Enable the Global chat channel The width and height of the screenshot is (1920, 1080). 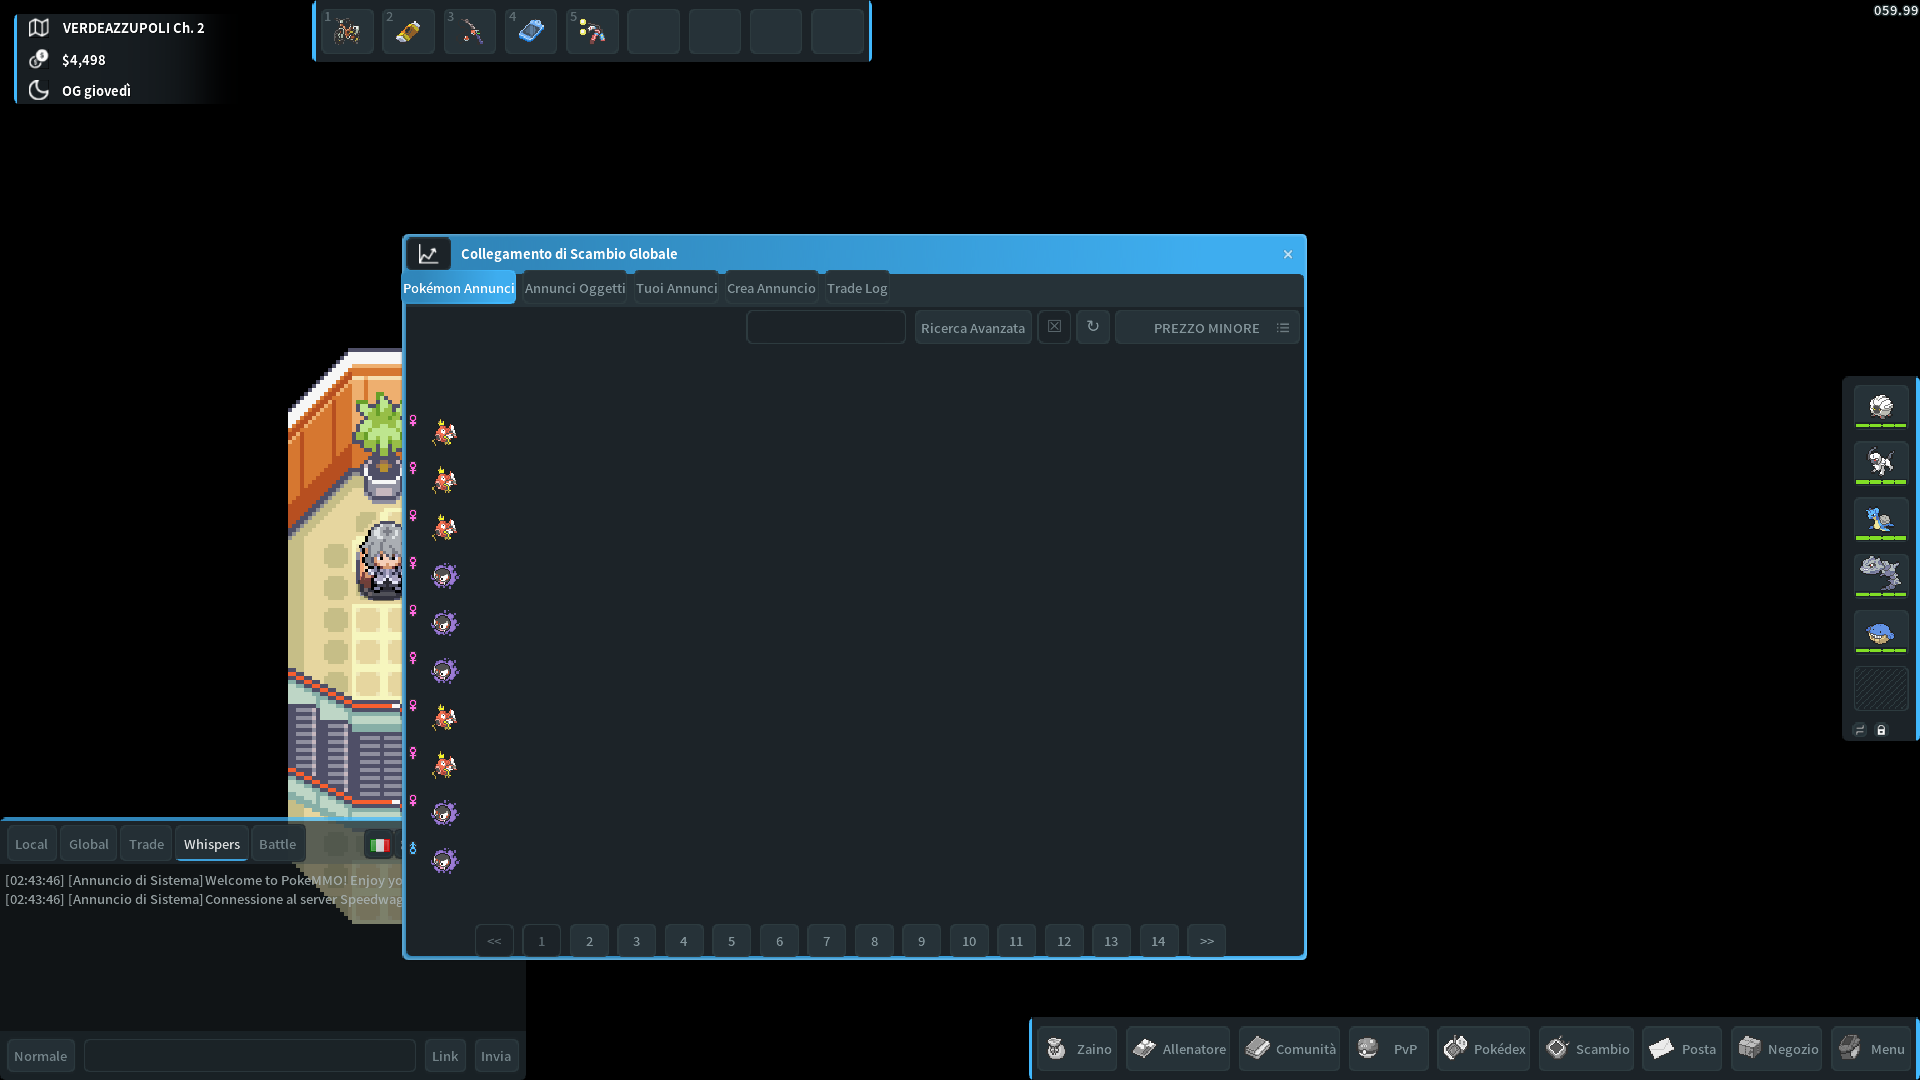point(88,843)
